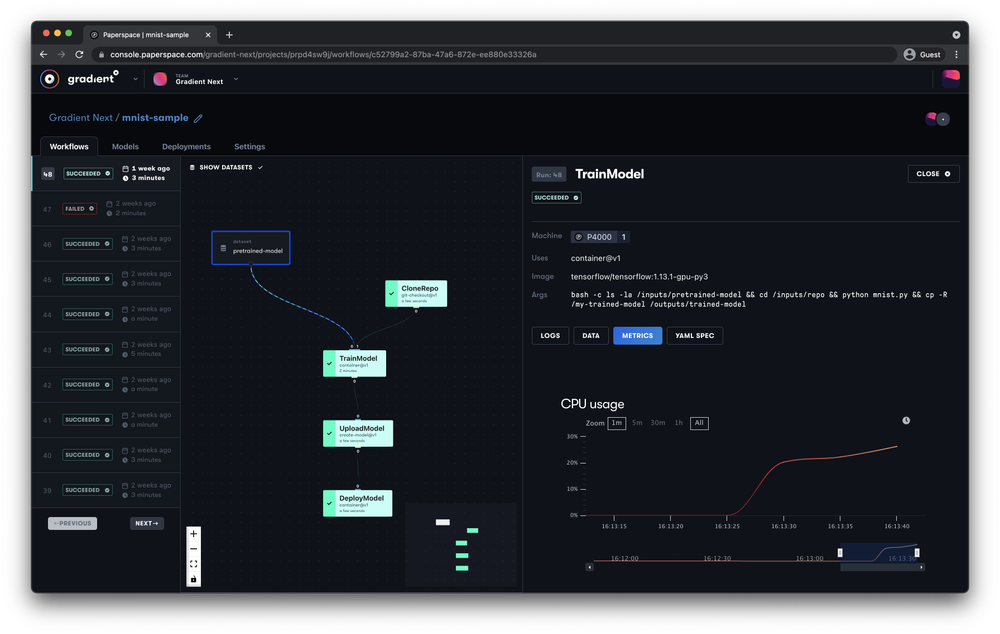Click the green checkmark on the DeployModel node

click(x=331, y=502)
